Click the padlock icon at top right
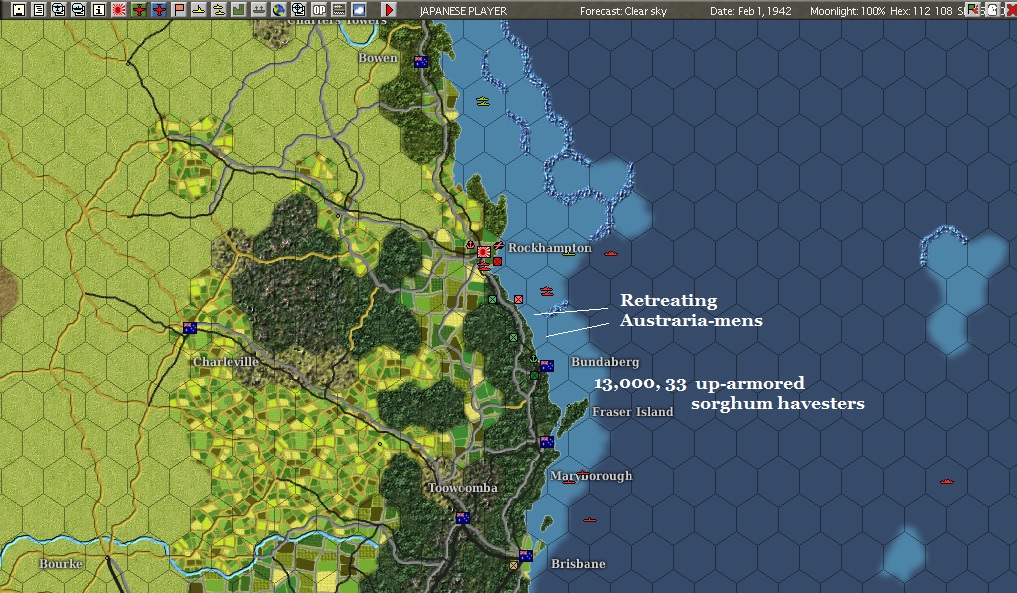Screen dimensions: 1017x593 coord(993,10)
